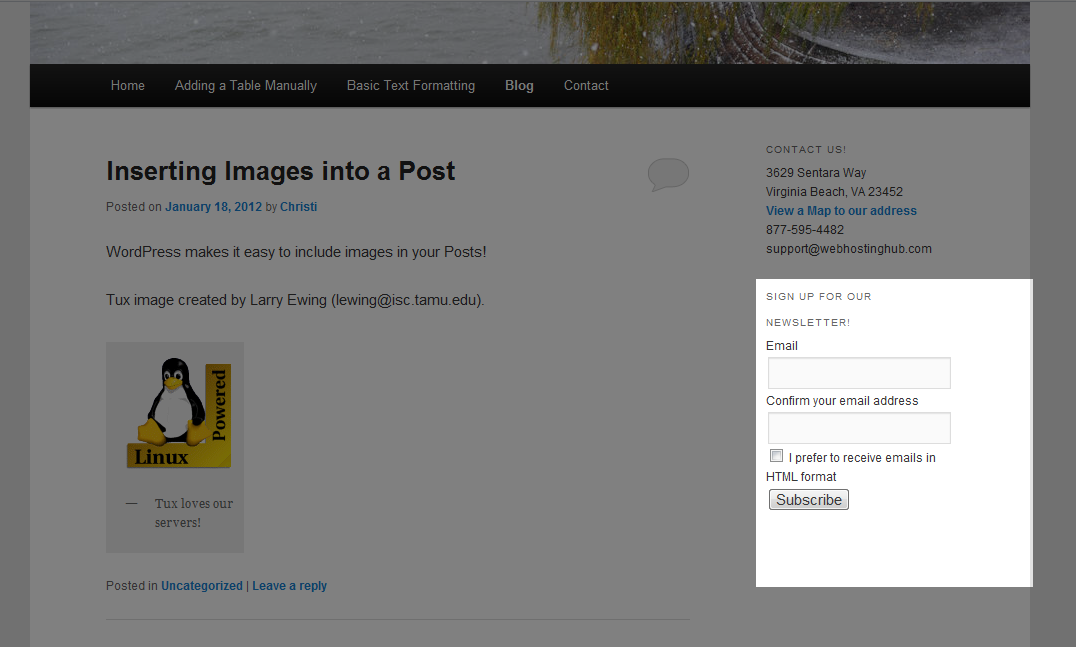This screenshot has height=647, width=1076.
Task: Select Basic Text Formatting in the navigation bar
Action: coord(410,86)
